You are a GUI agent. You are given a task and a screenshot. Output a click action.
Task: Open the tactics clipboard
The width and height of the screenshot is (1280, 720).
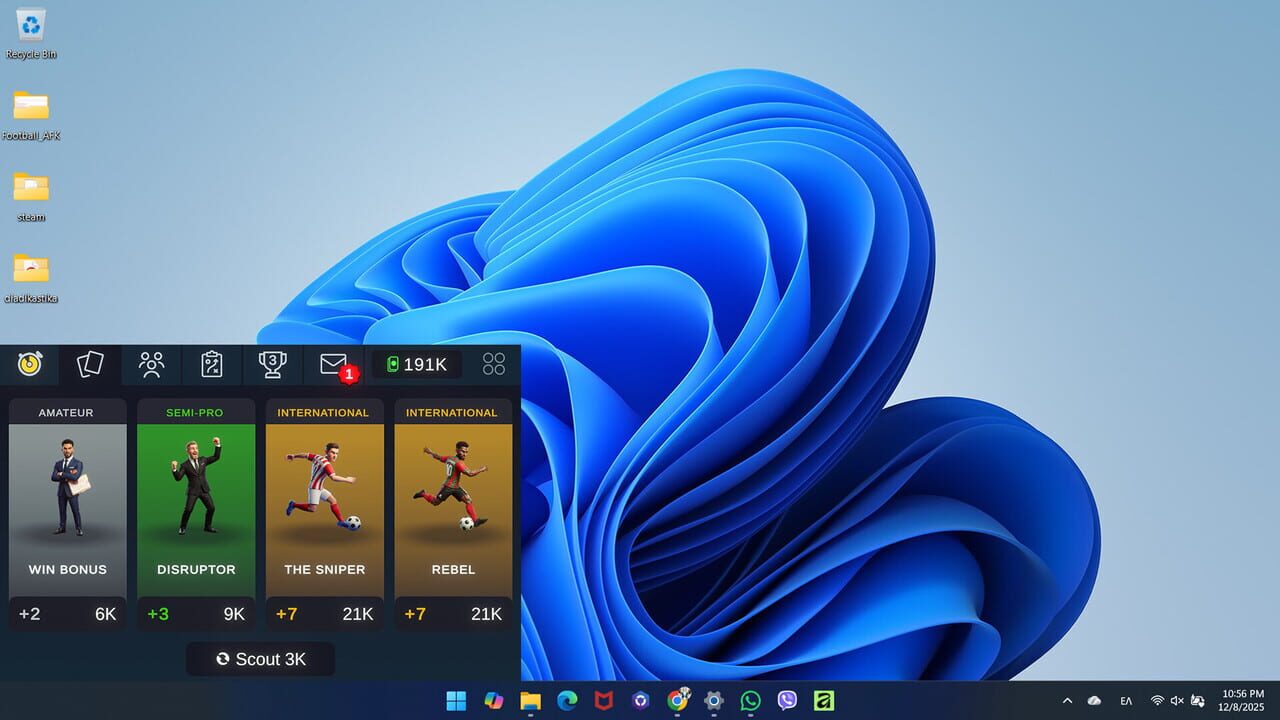point(211,364)
